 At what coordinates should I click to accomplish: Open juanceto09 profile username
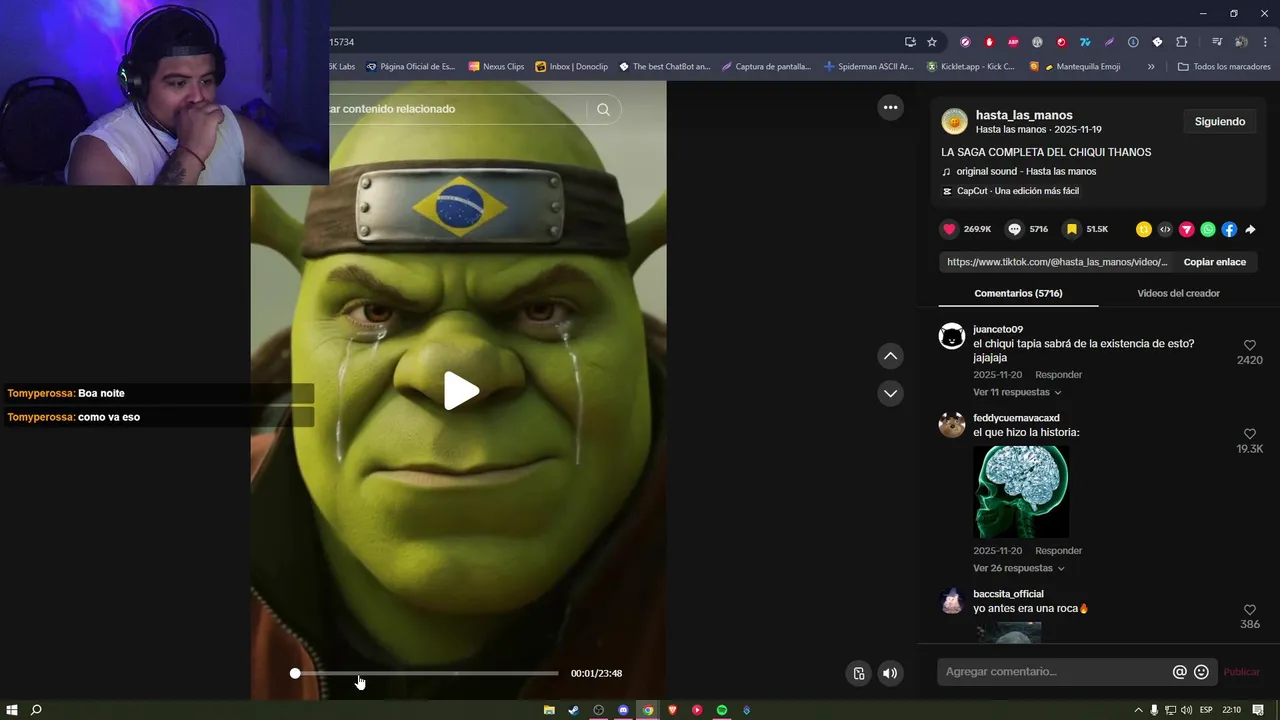[998, 329]
